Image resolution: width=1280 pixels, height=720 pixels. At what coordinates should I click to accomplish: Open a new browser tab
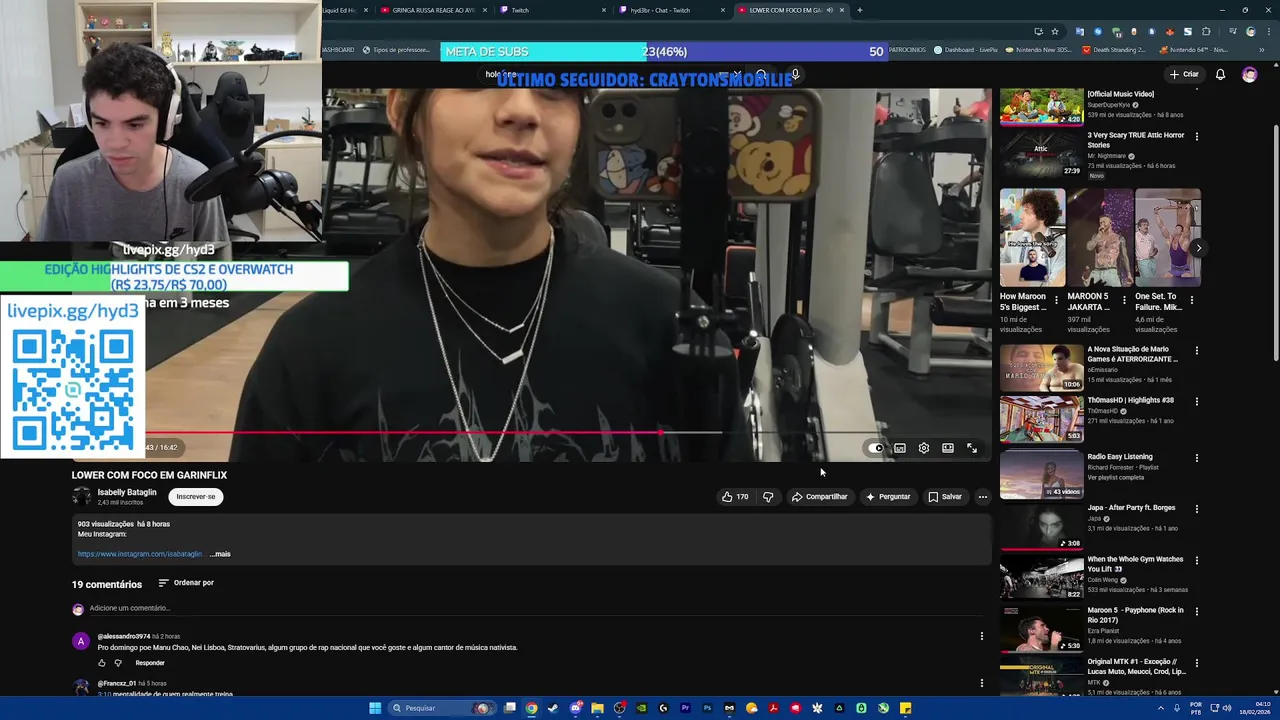859,10
